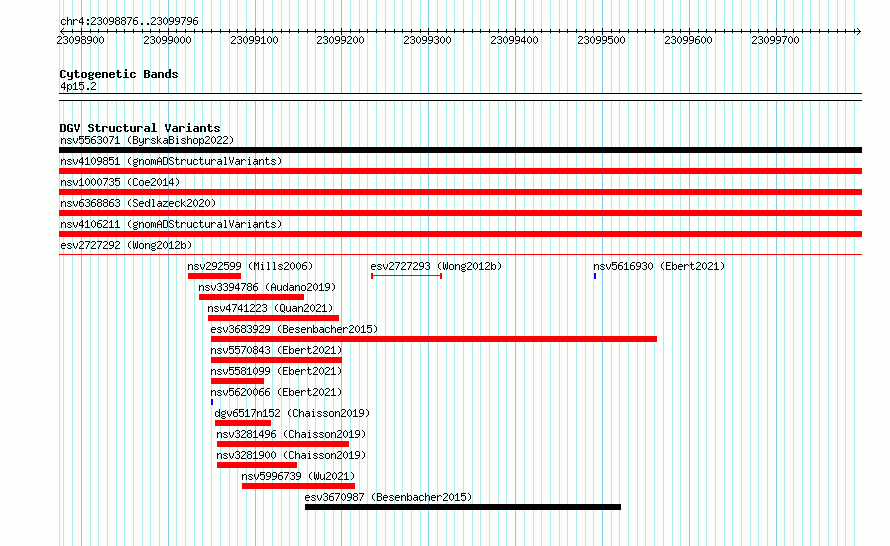Image resolution: width=890 pixels, height=546 pixels.
Task: Click the nsv5996739 (Wu2021) label
Action: click(x=298, y=476)
